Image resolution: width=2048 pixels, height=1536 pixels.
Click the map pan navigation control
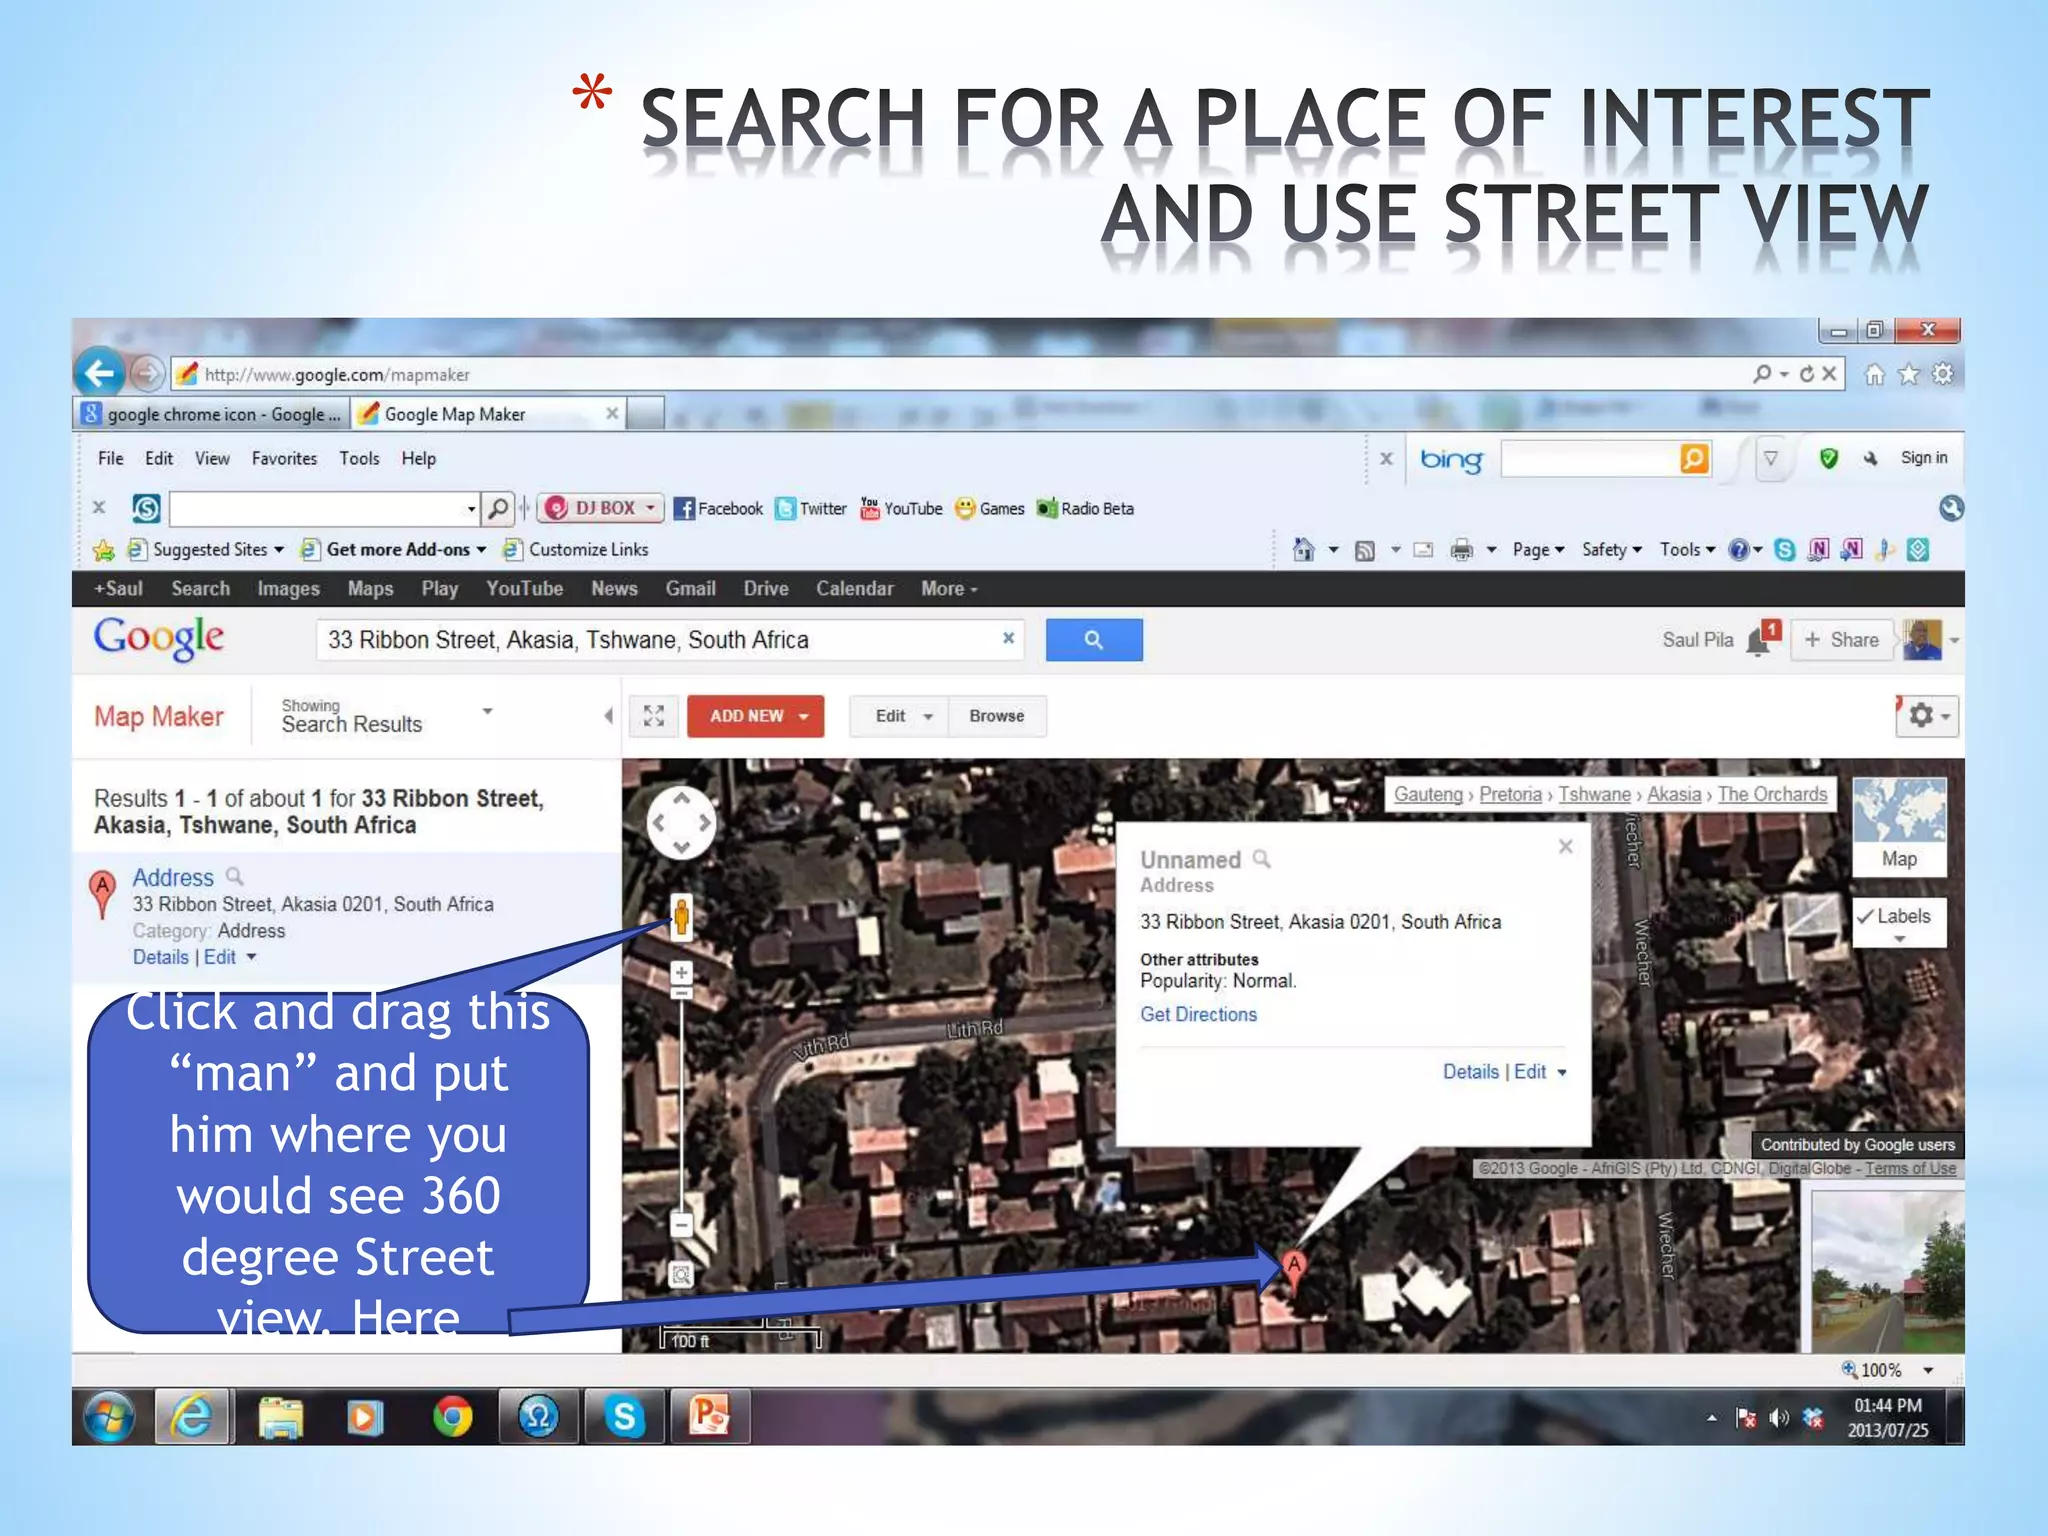(x=681, y=823)
